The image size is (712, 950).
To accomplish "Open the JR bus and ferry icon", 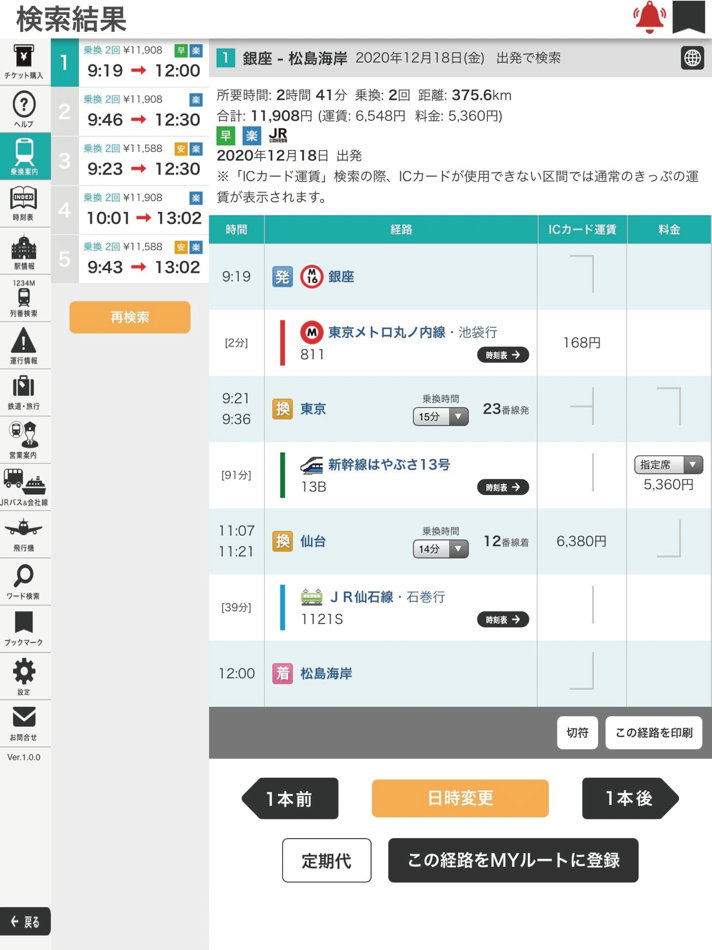I will 24,487.
